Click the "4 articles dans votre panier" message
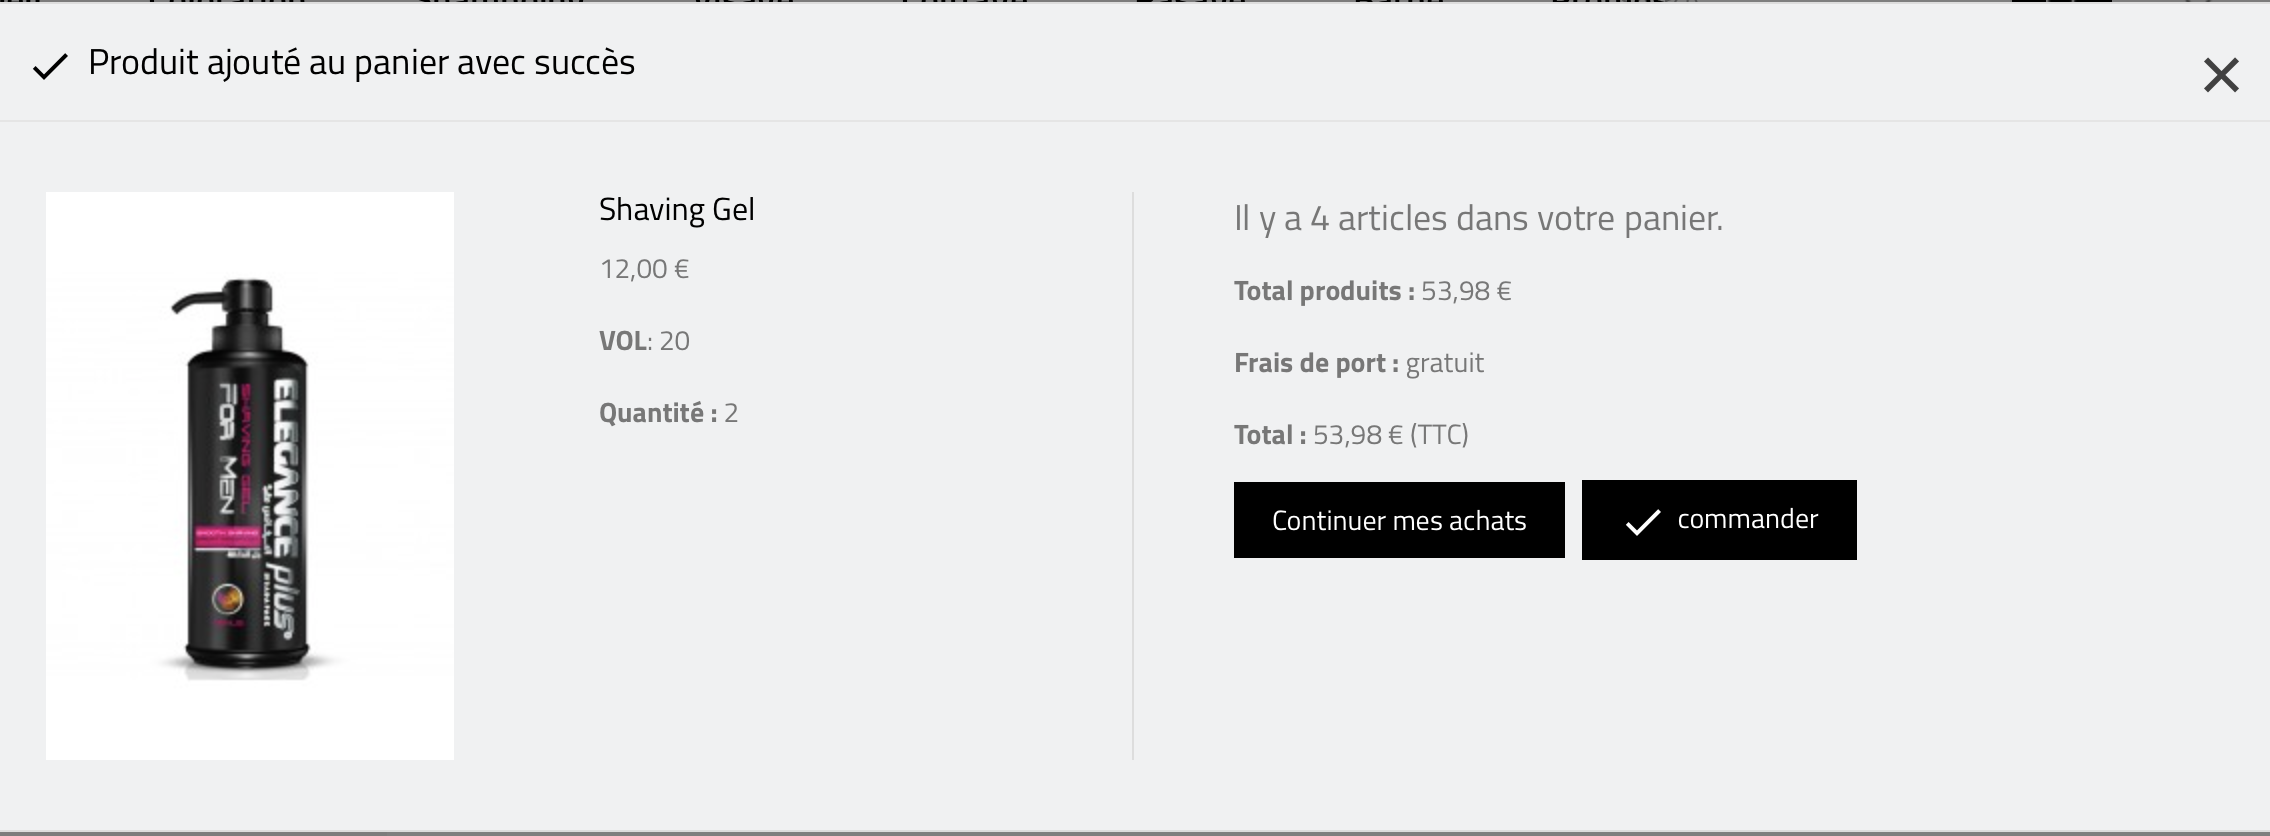The image size is (2270, 836). (1478, 218)
